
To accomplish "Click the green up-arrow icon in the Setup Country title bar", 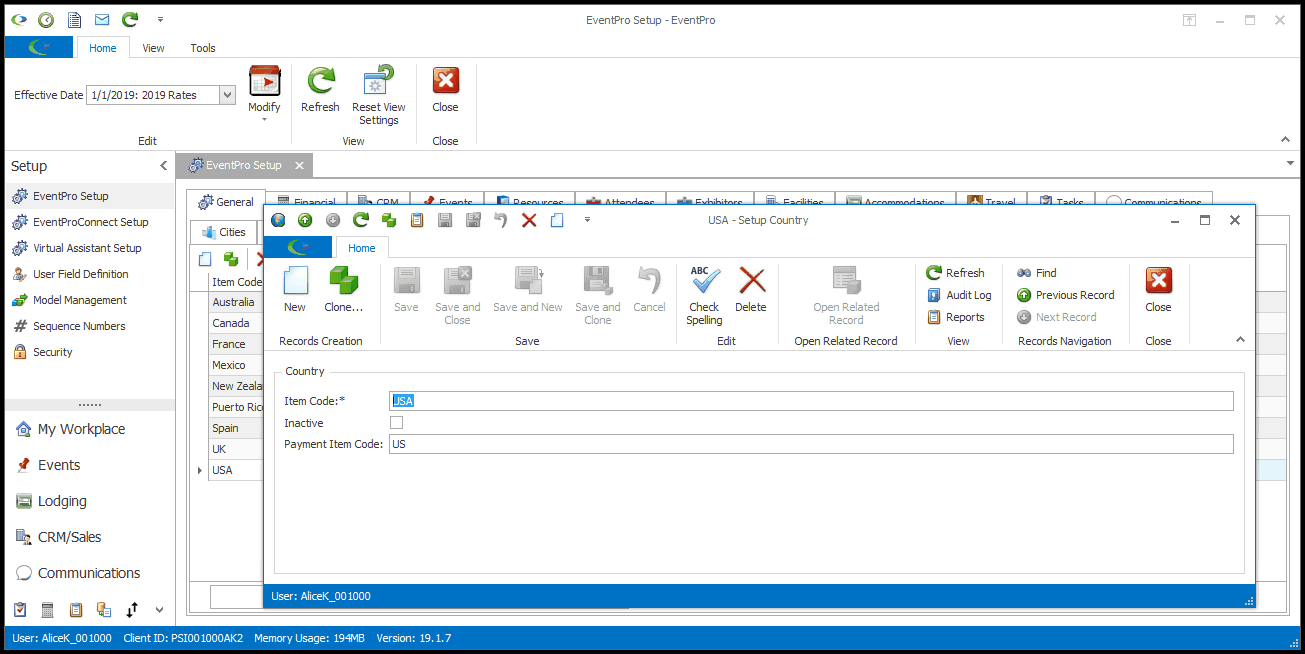I will (x=305, y=220).
